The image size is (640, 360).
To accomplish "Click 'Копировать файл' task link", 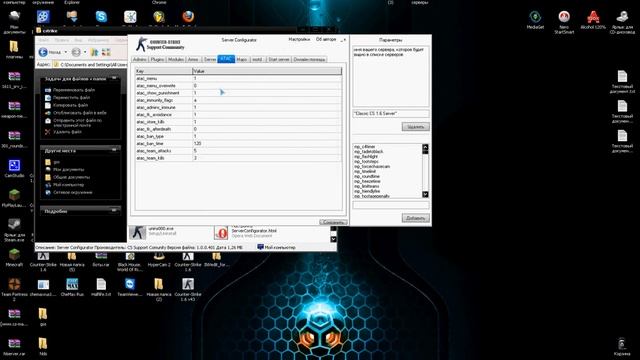I will click(70, 105).
